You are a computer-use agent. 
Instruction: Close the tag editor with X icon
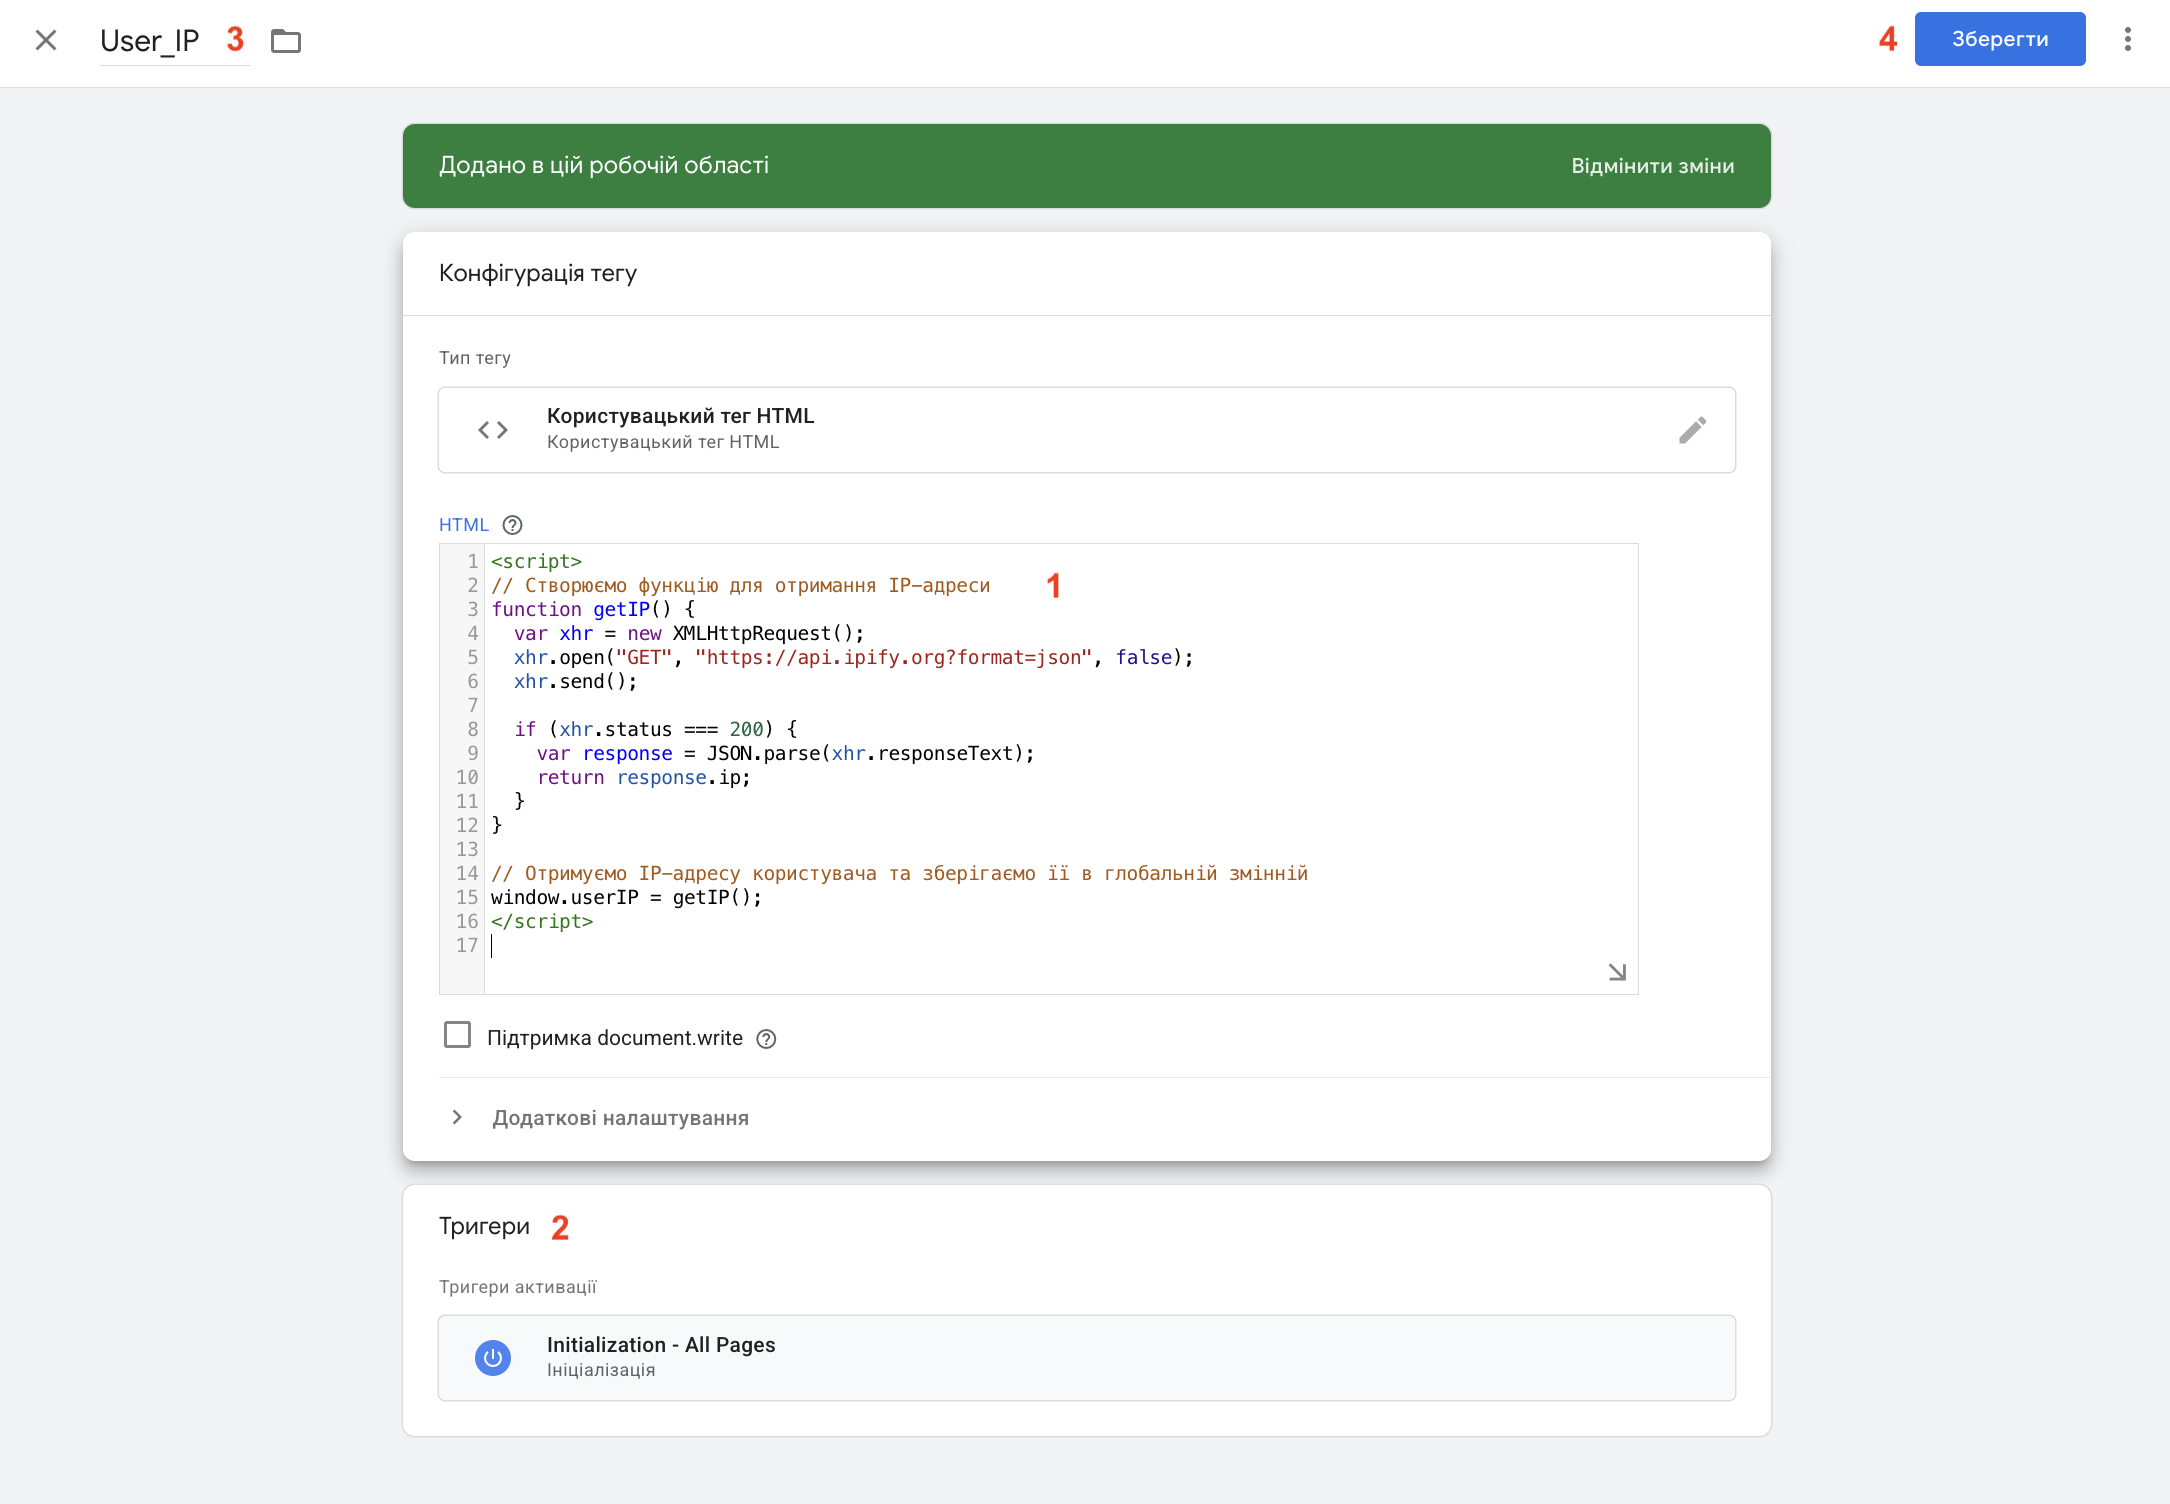tap(46, 40)
